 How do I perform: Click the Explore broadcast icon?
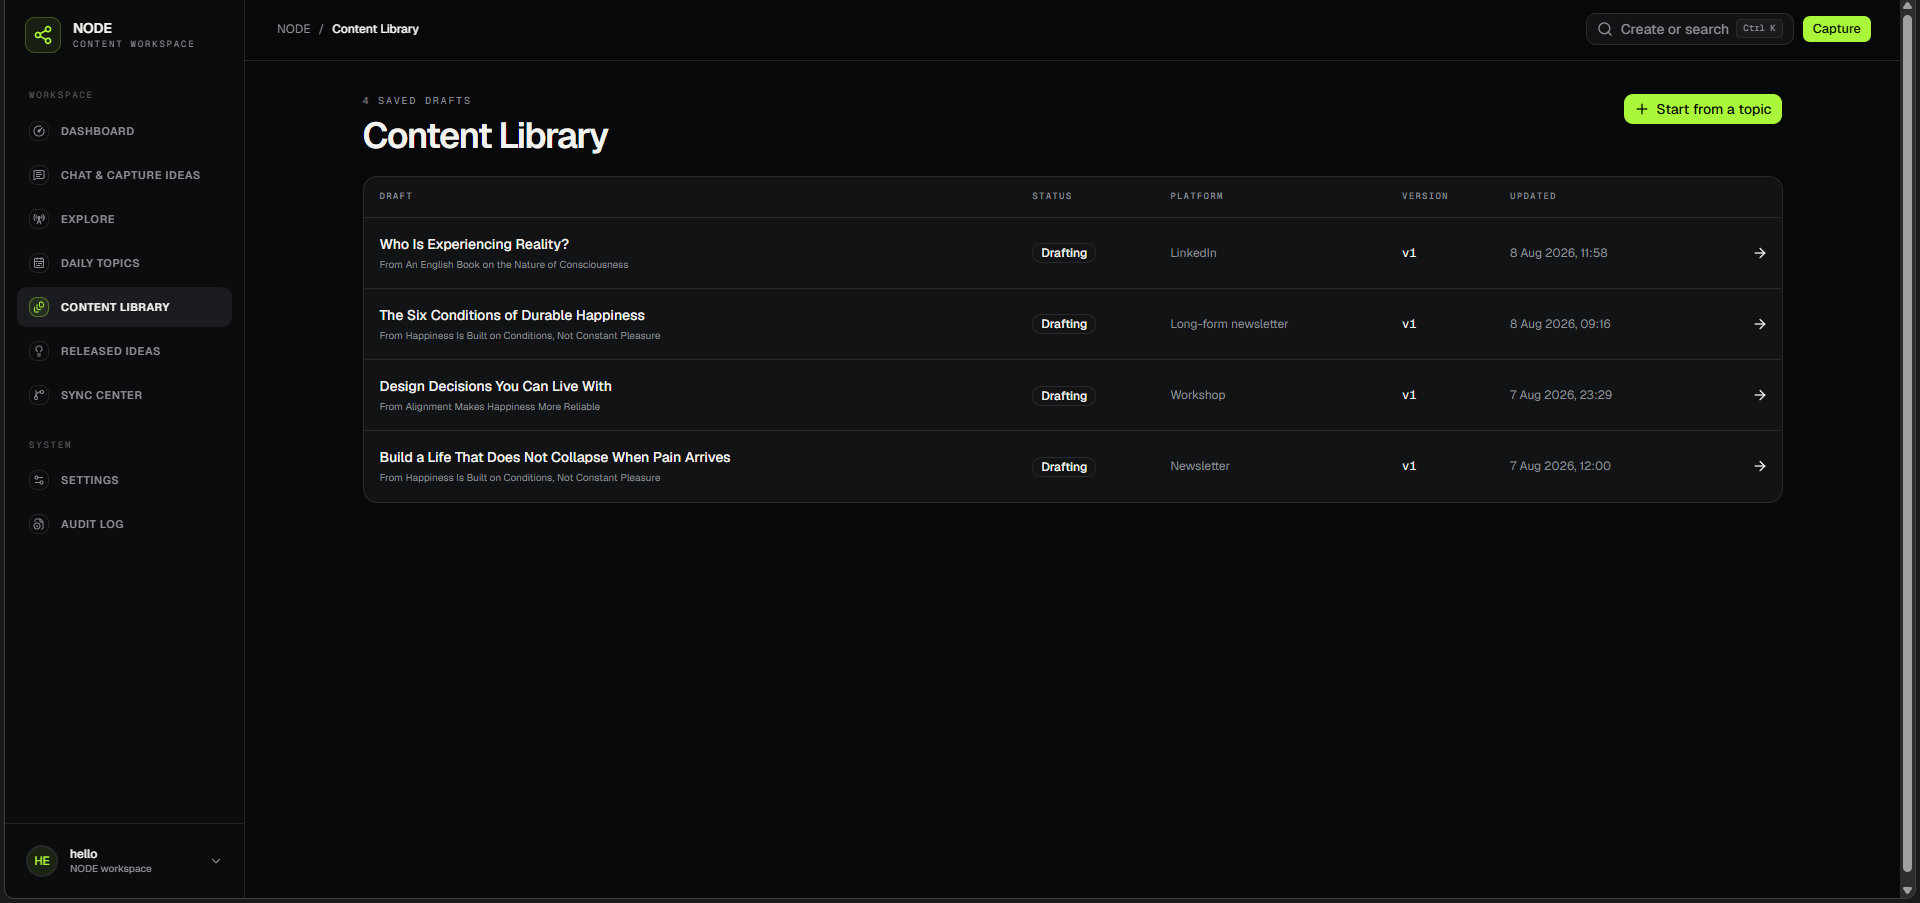(x=39, y=219)
